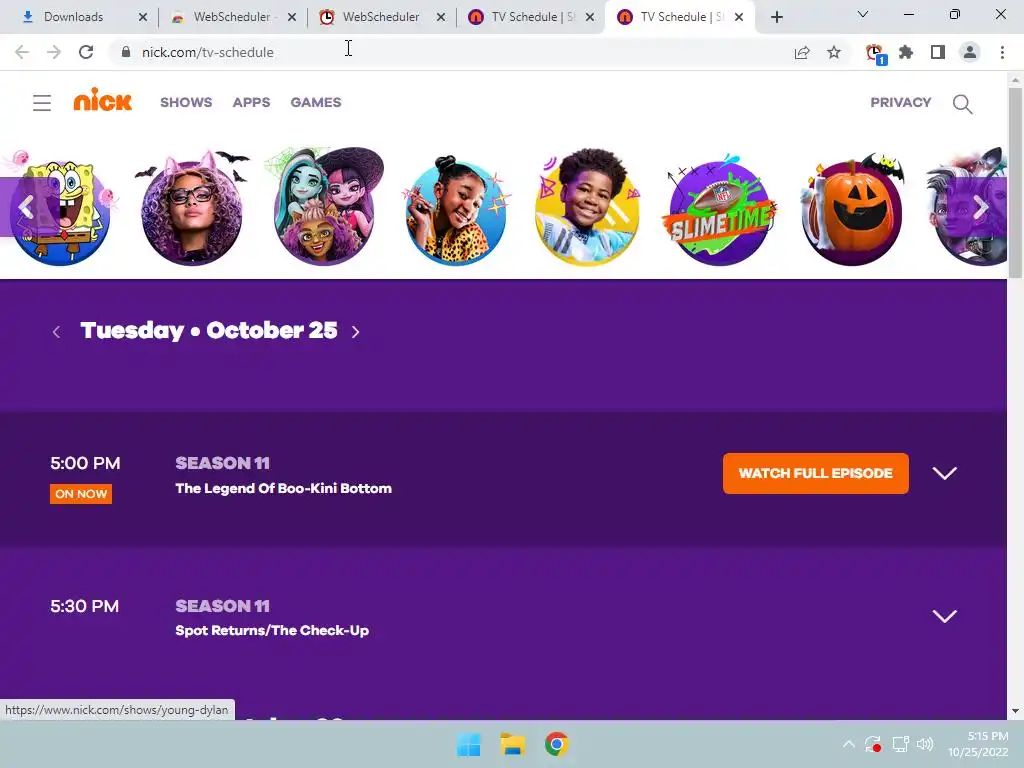This screenshot has width=1024, height=768.
Task: Click the ON NOW badge
Action: coord(81,494)
